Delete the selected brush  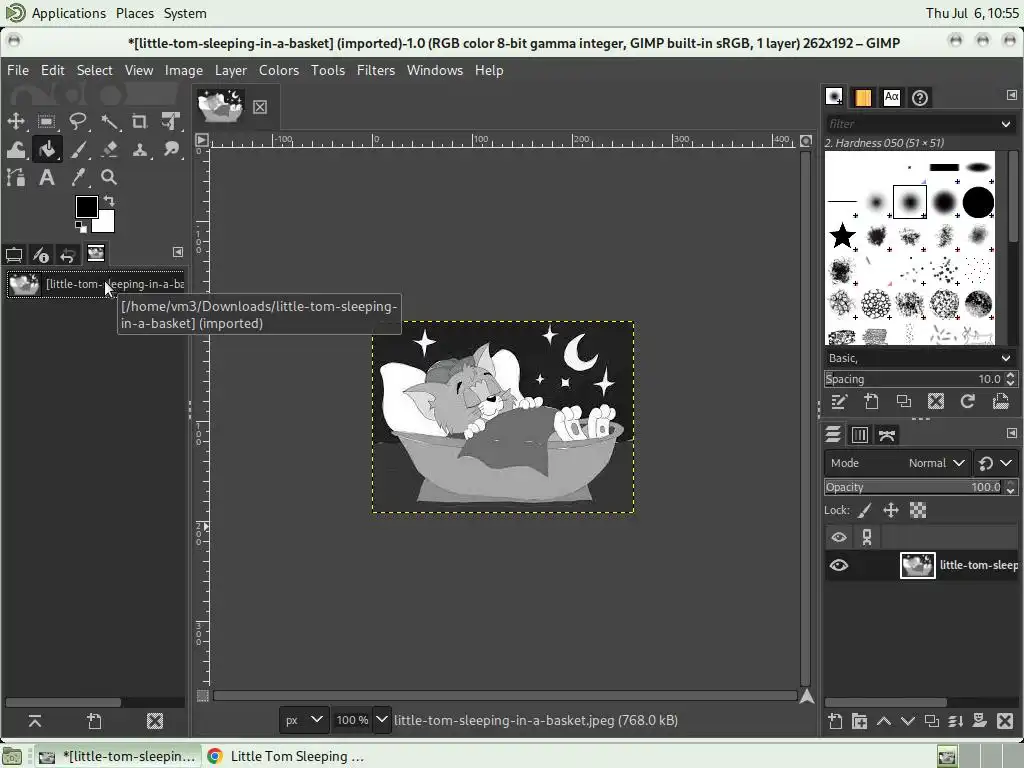(935, 401)
